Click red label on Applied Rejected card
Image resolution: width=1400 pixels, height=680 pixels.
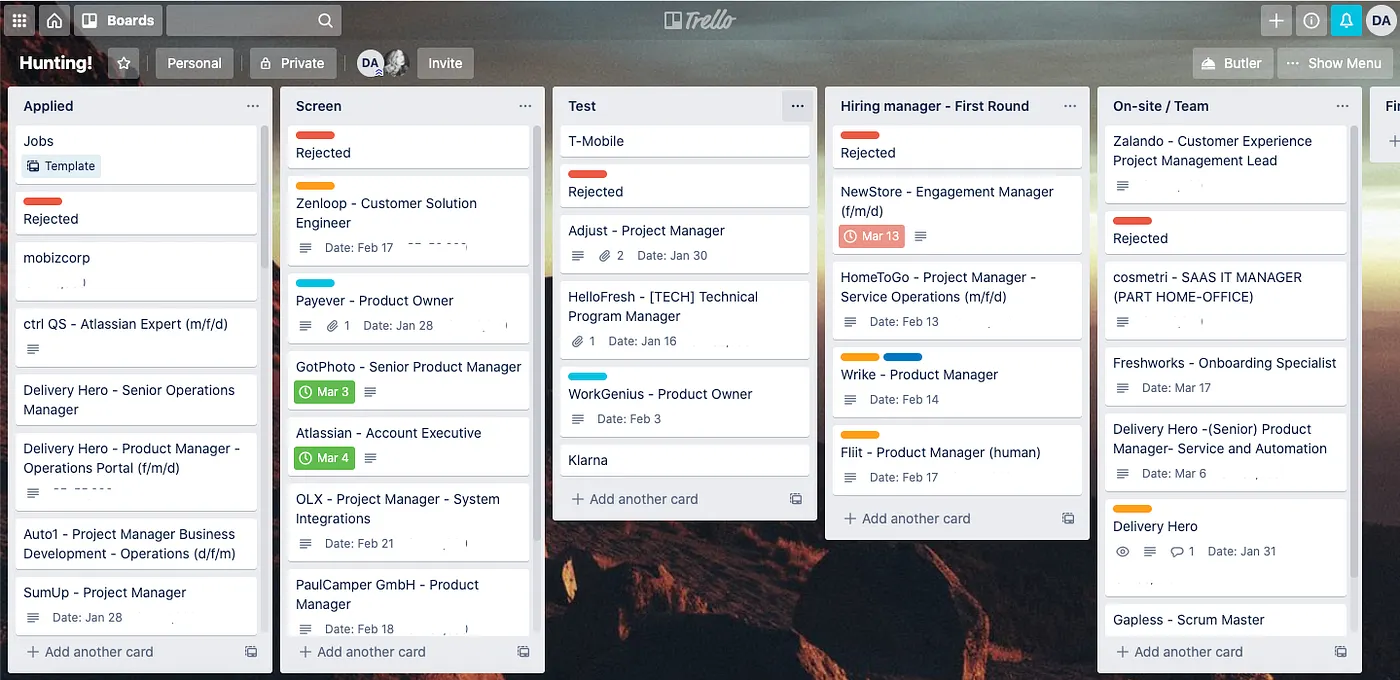coord(43,201)
